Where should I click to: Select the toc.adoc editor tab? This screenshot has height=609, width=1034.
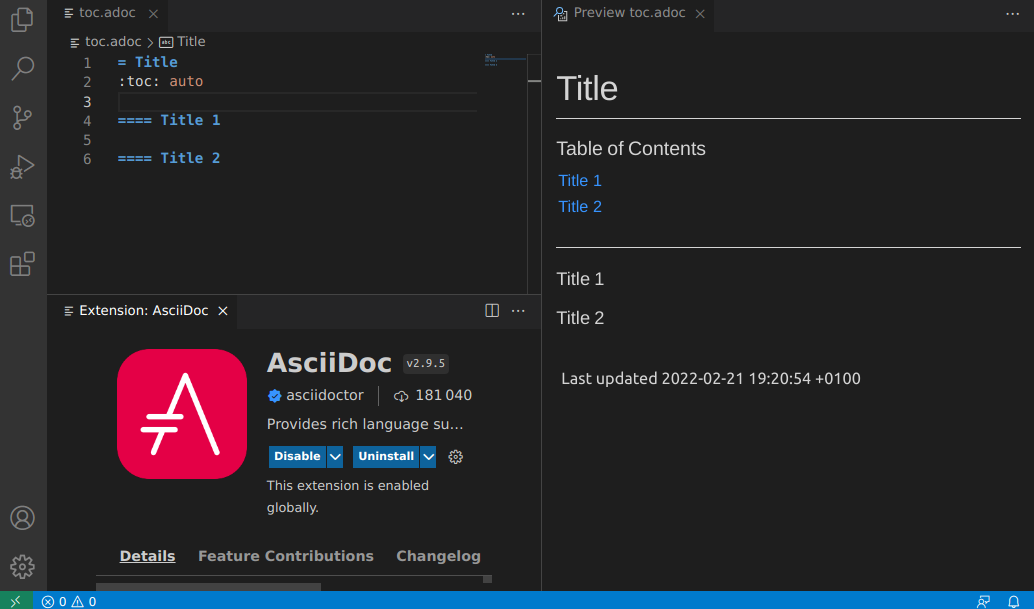pos(107,13)
